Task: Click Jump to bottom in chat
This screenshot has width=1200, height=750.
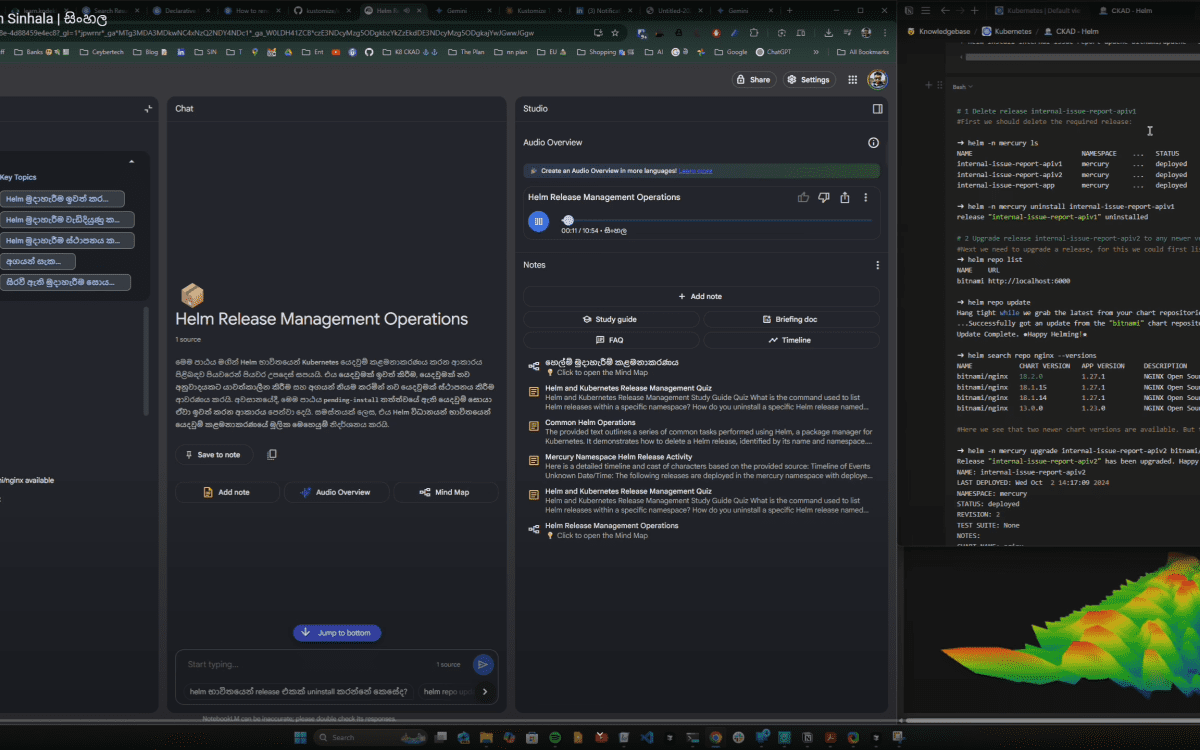Action: [x=337, y=633]
